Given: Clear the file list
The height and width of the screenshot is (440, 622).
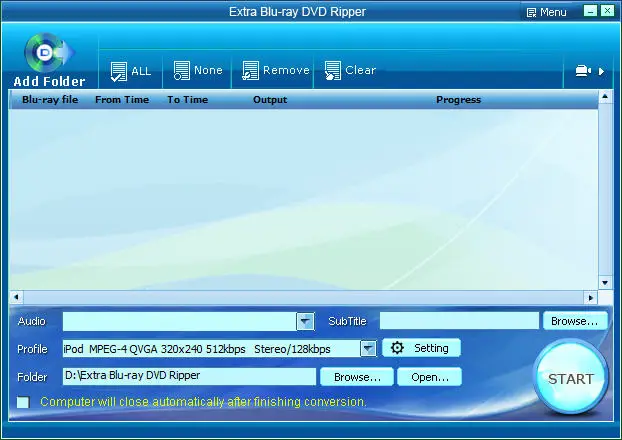Looking at the screenshot, I should (x=350, y=71).
